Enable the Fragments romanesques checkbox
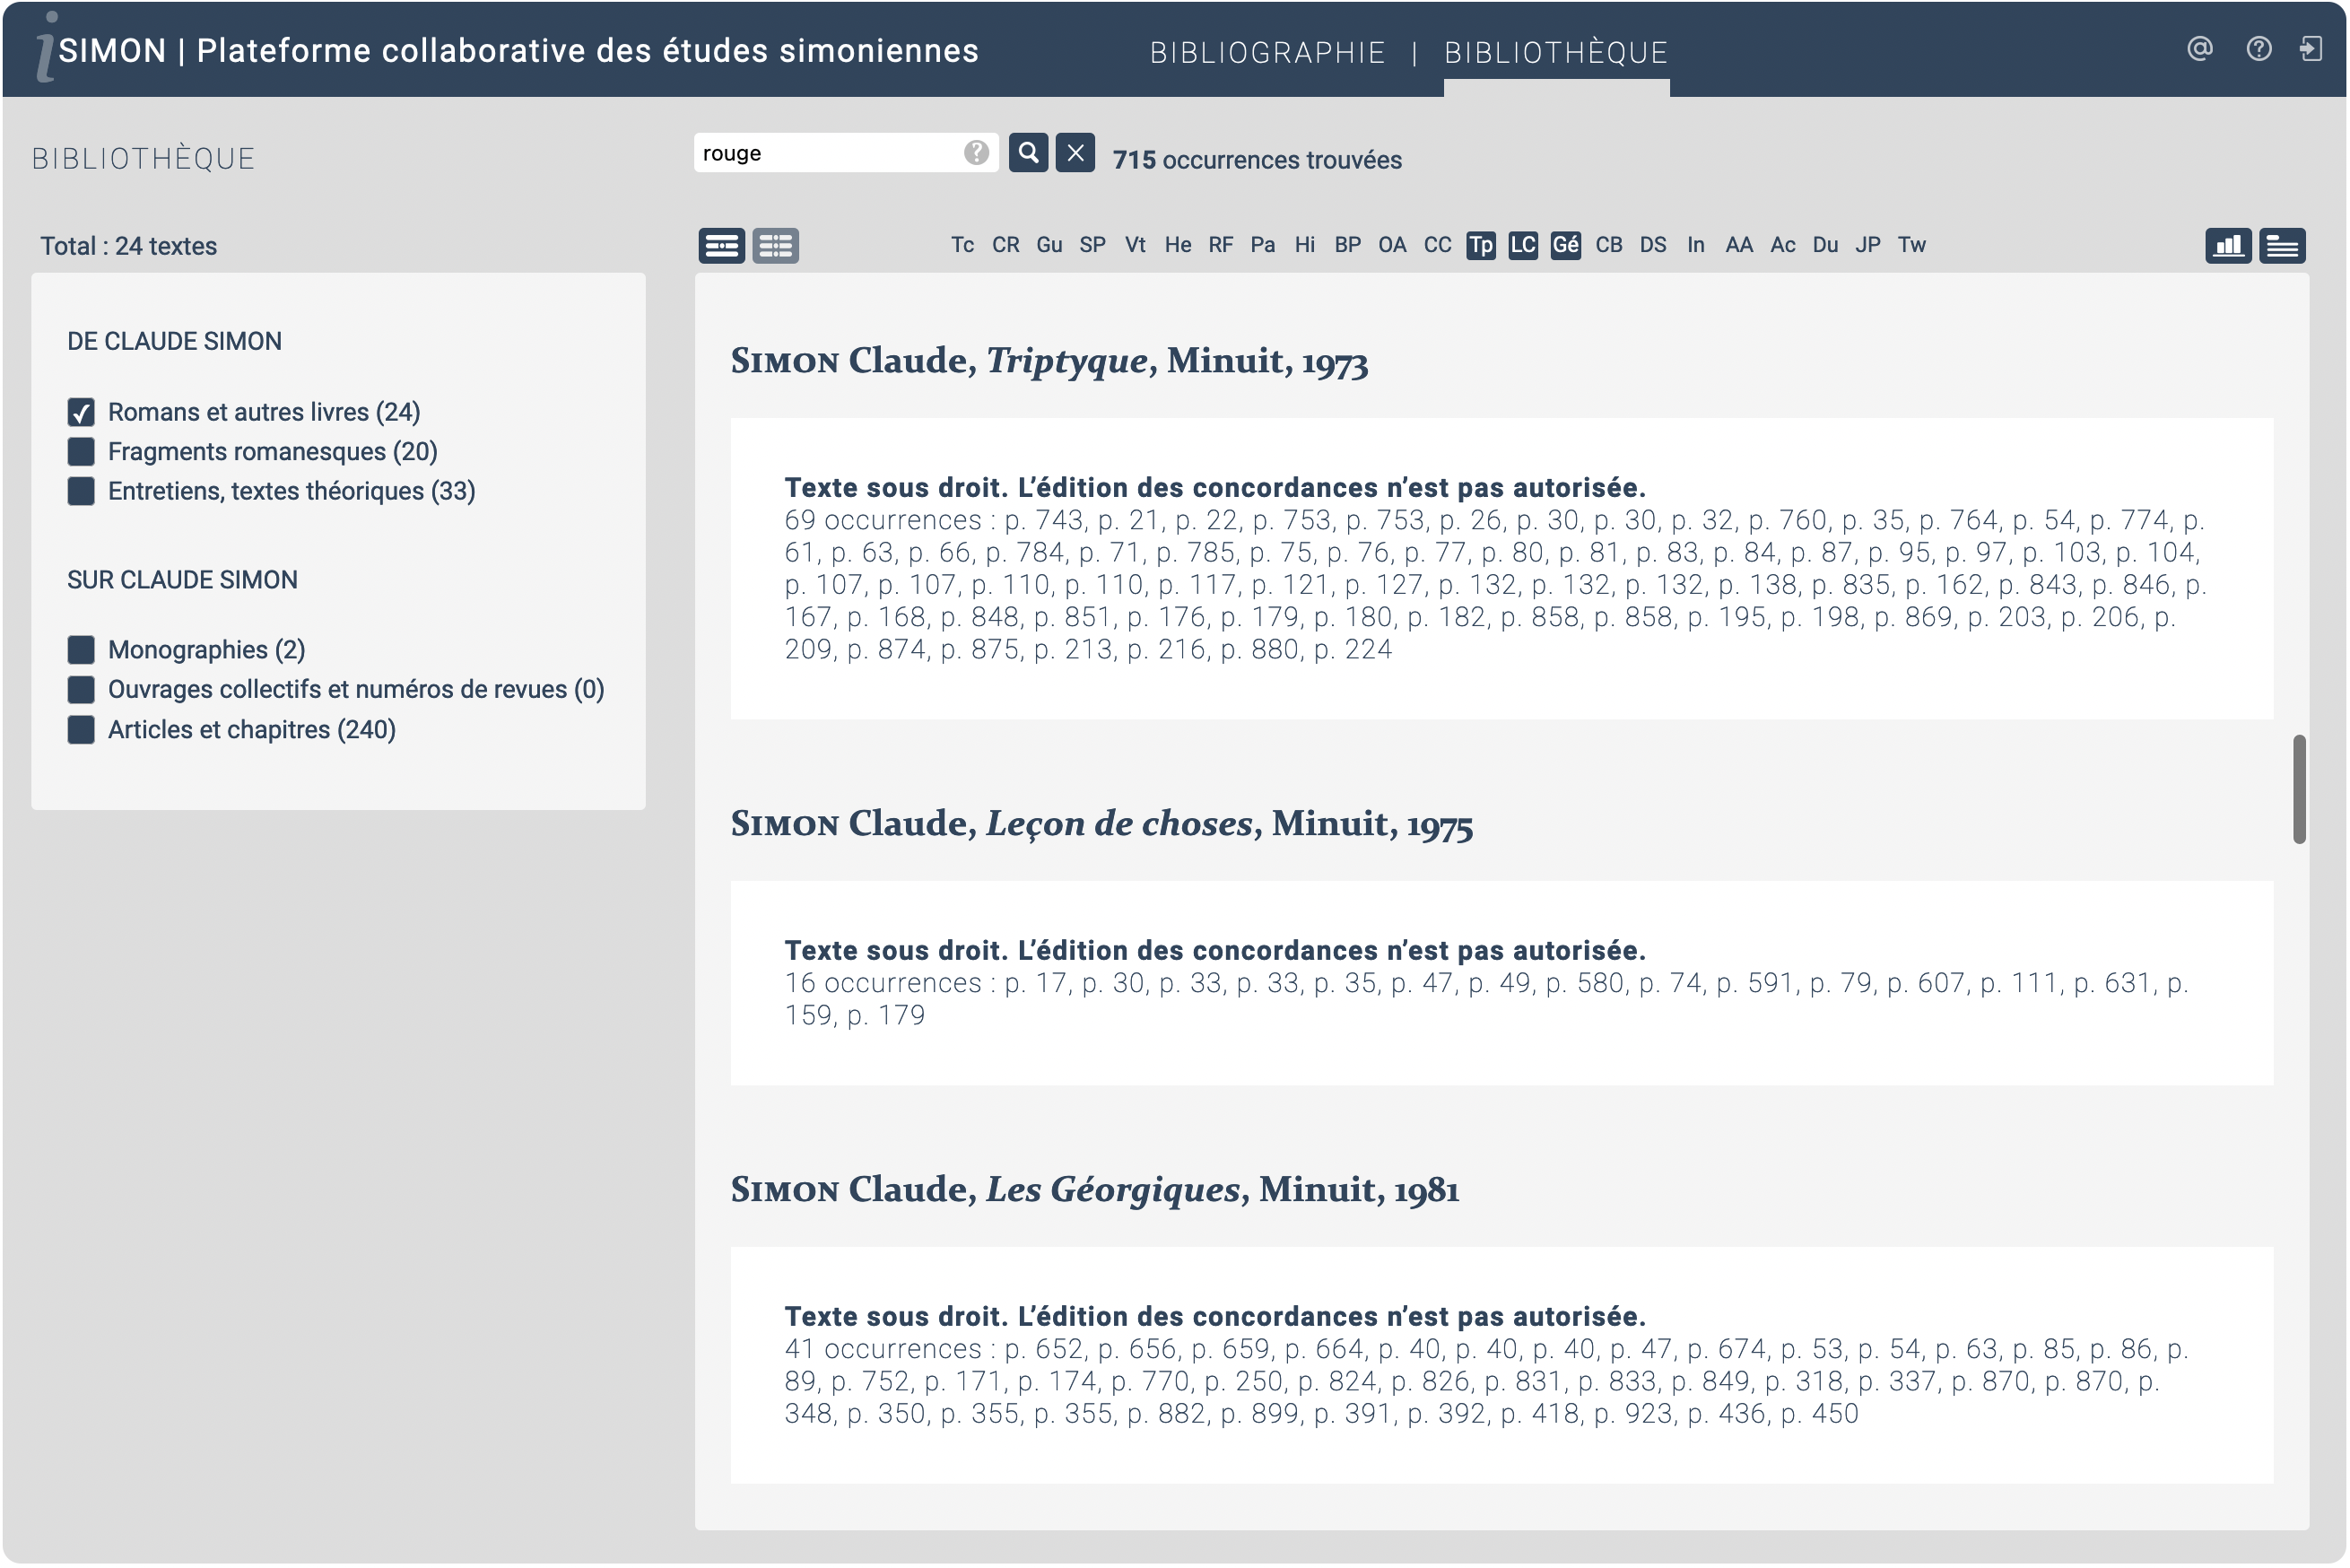 click(x=81, y=452)
